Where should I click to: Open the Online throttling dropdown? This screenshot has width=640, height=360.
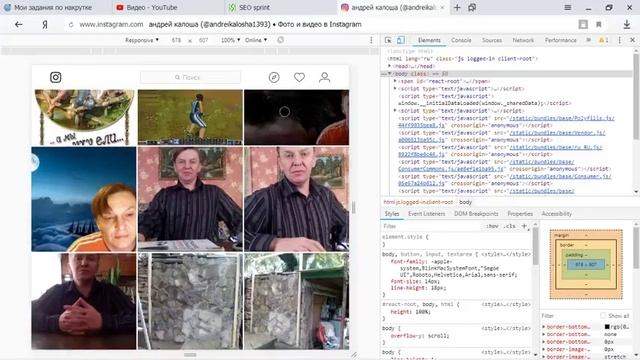(256, 40)
